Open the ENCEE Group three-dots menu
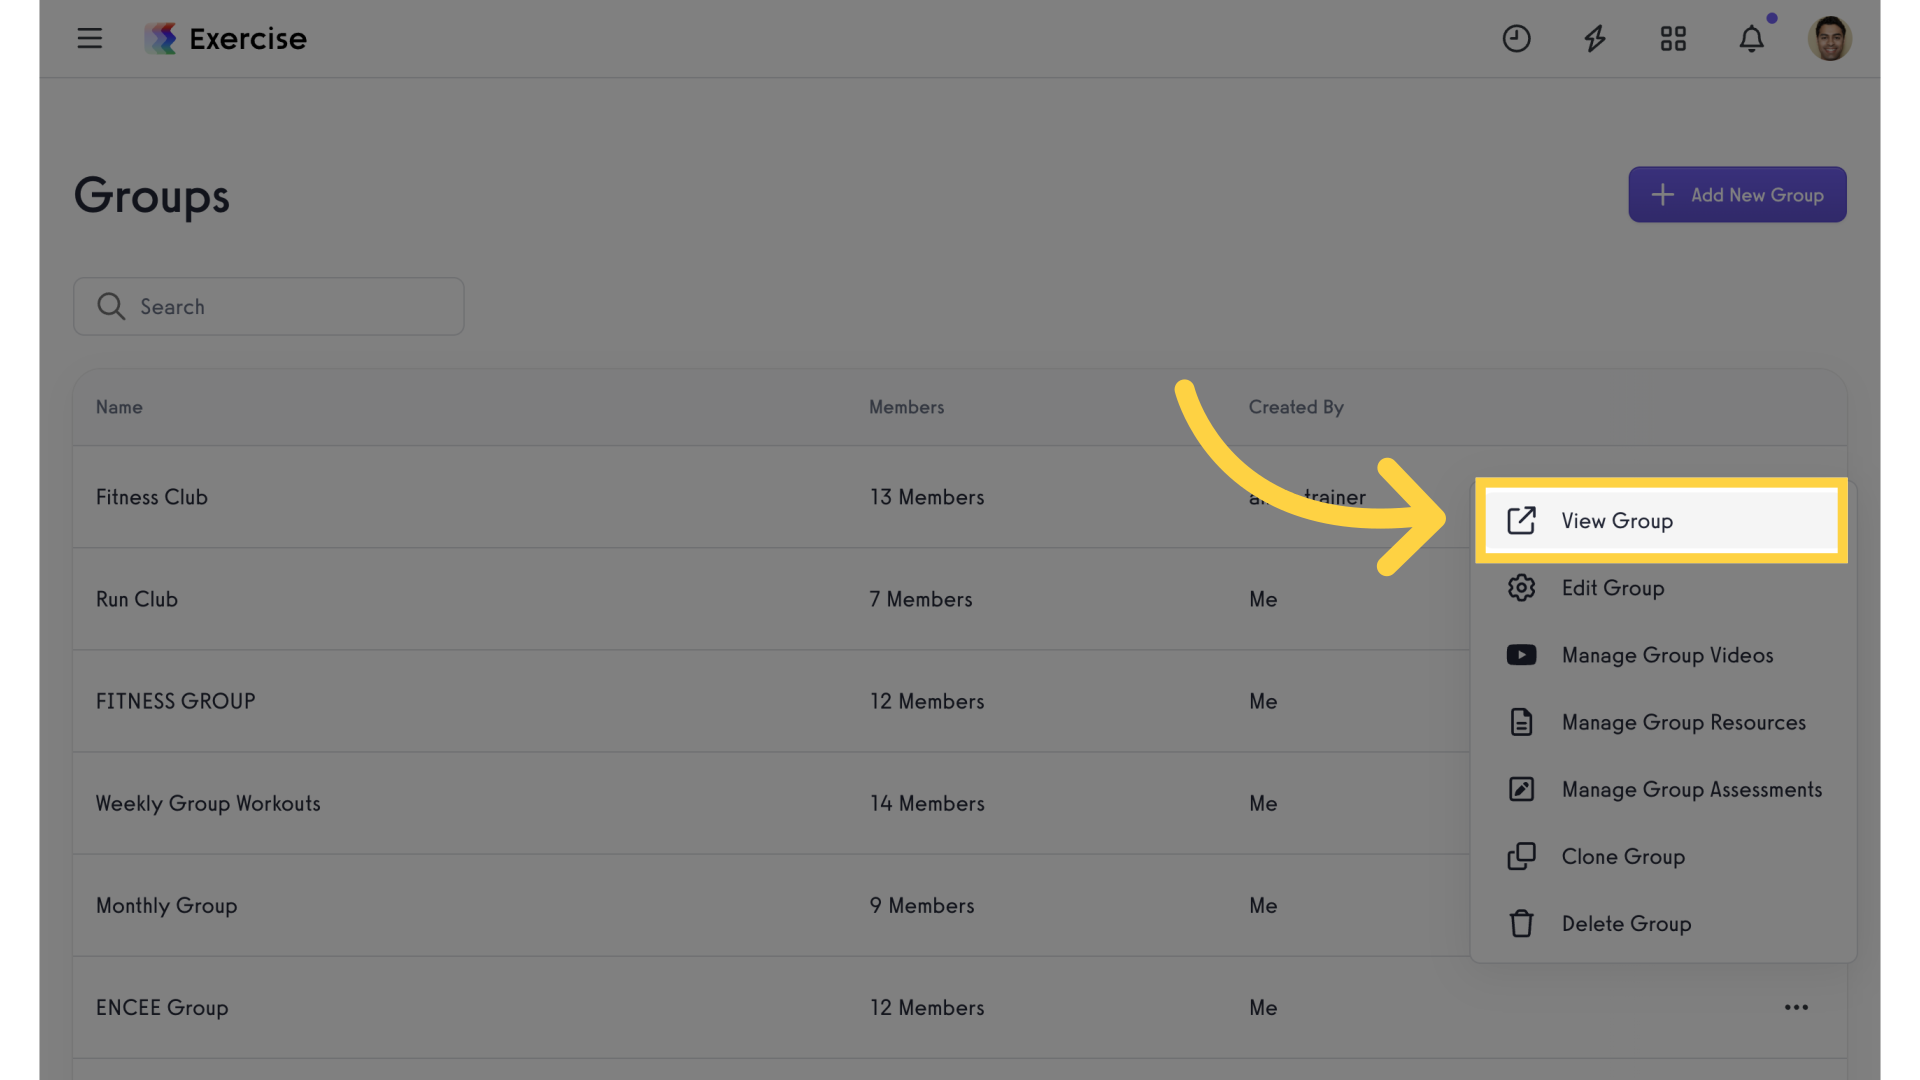Screen dimensions: 1920x1080 (x=1796, y=1007)
